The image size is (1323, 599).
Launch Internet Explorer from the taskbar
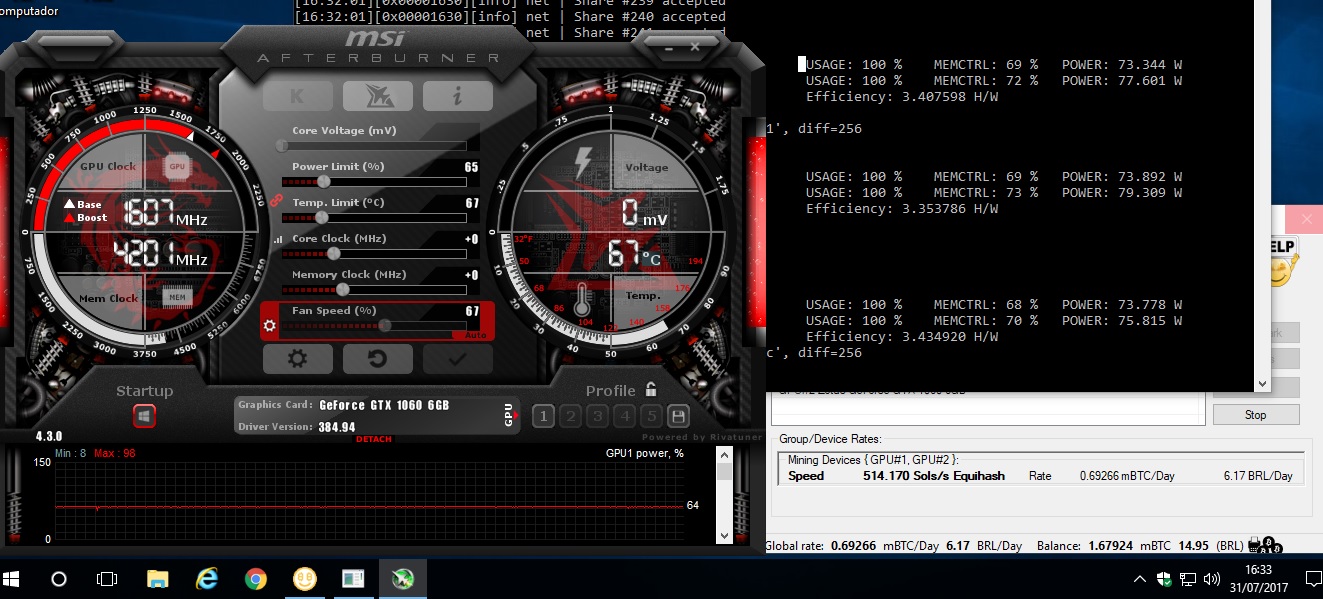207,579
